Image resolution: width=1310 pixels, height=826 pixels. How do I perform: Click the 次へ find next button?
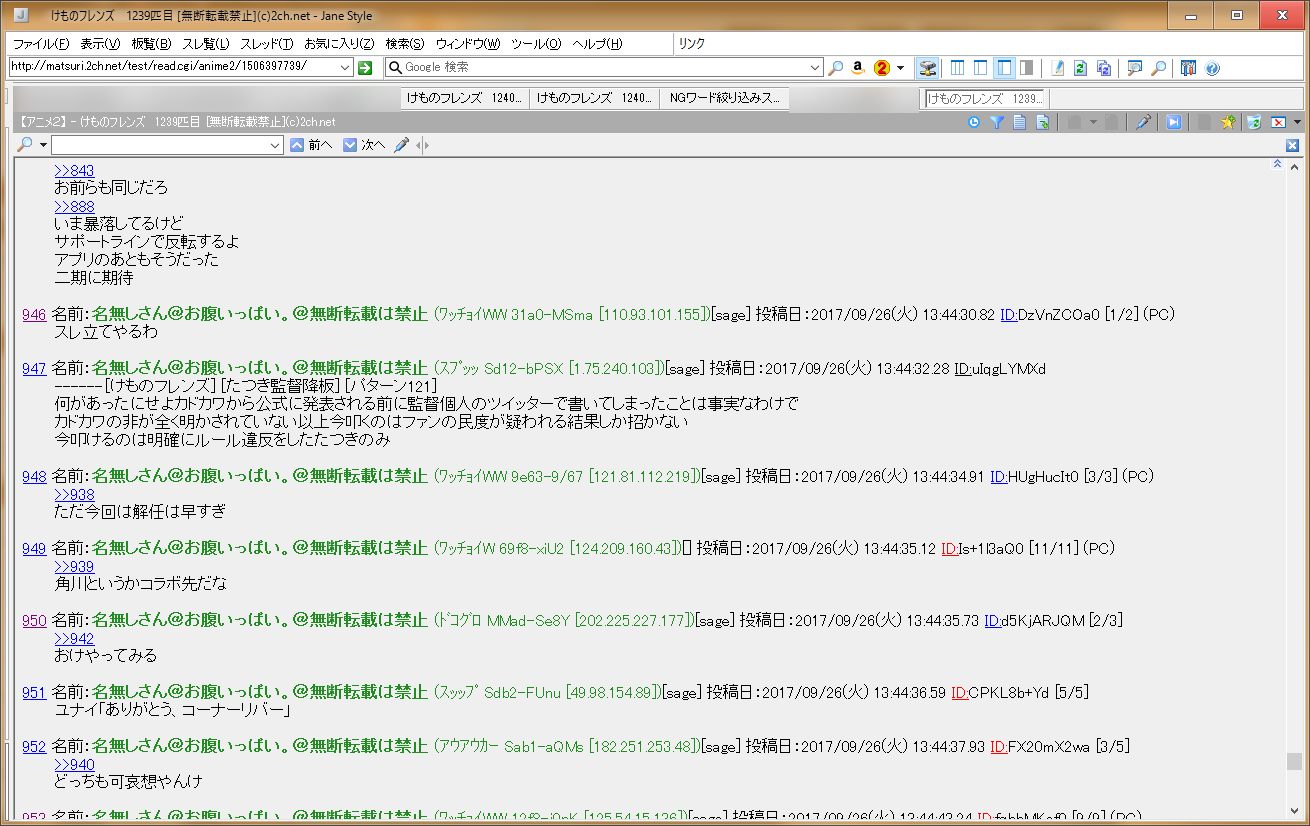tap(364, 146)
